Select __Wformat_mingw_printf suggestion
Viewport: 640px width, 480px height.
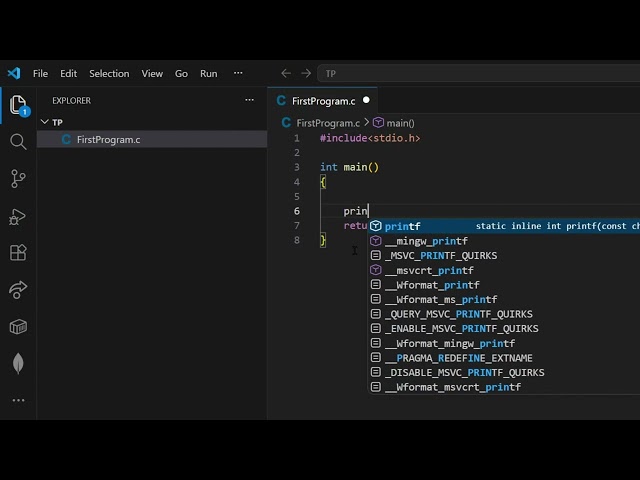click(x=504, y=343)
